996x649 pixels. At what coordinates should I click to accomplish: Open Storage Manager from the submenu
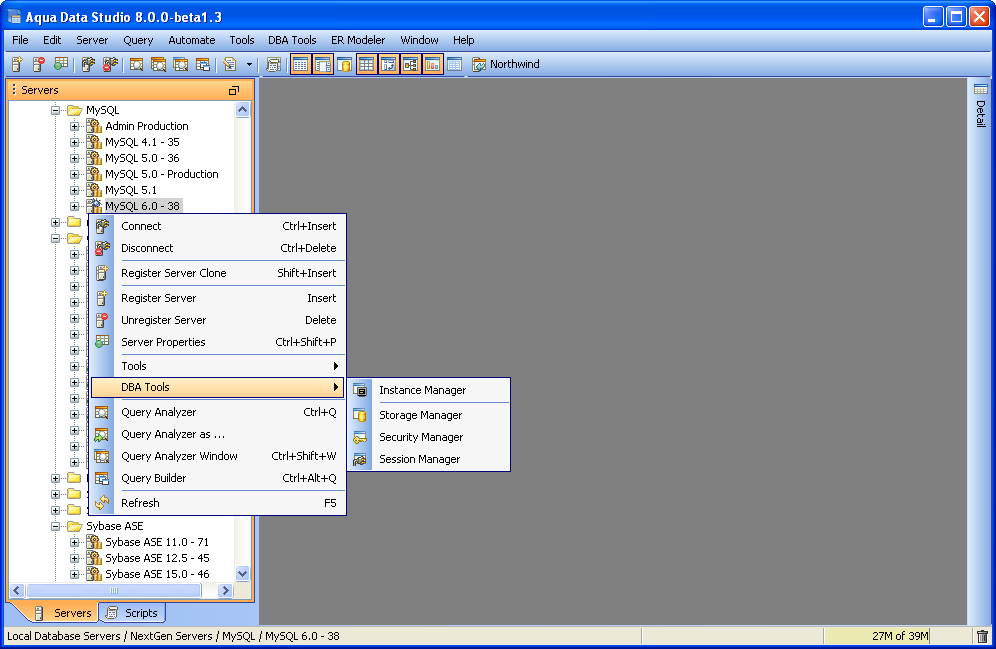pyautogui.click(x=429, y=415)
